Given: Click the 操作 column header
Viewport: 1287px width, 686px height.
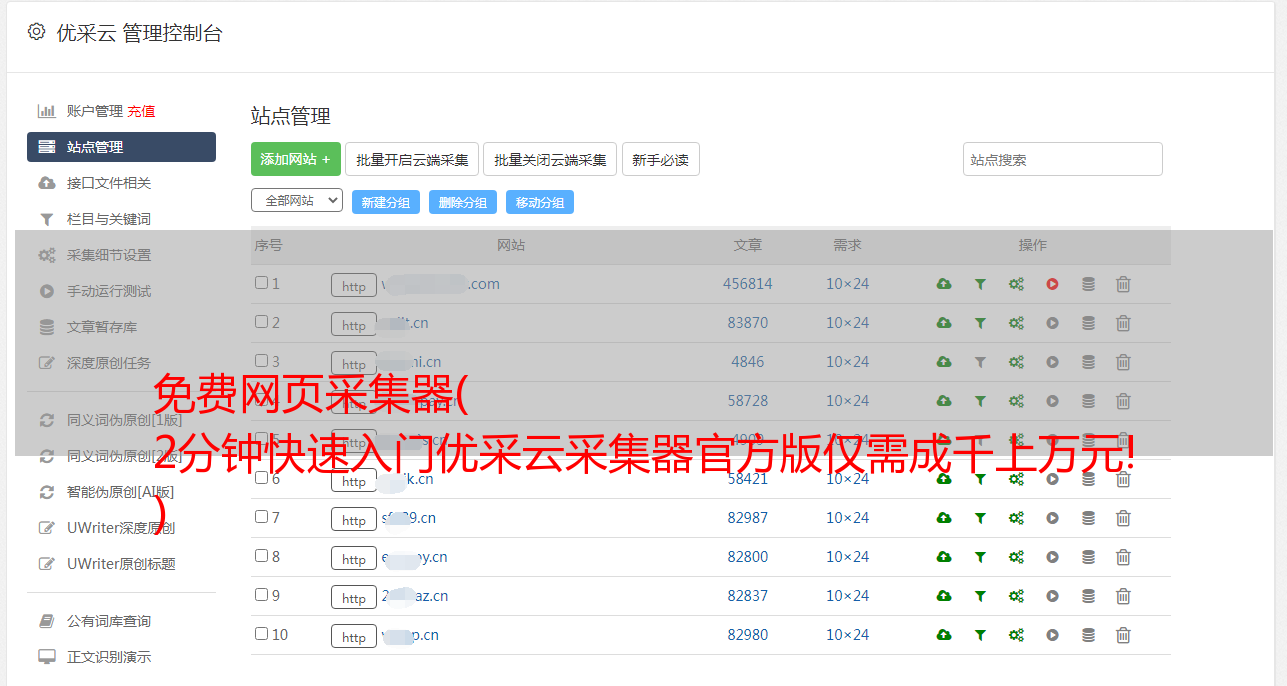Looking at the screenshot, I should pyautogui.click(x=1033, y=245).
